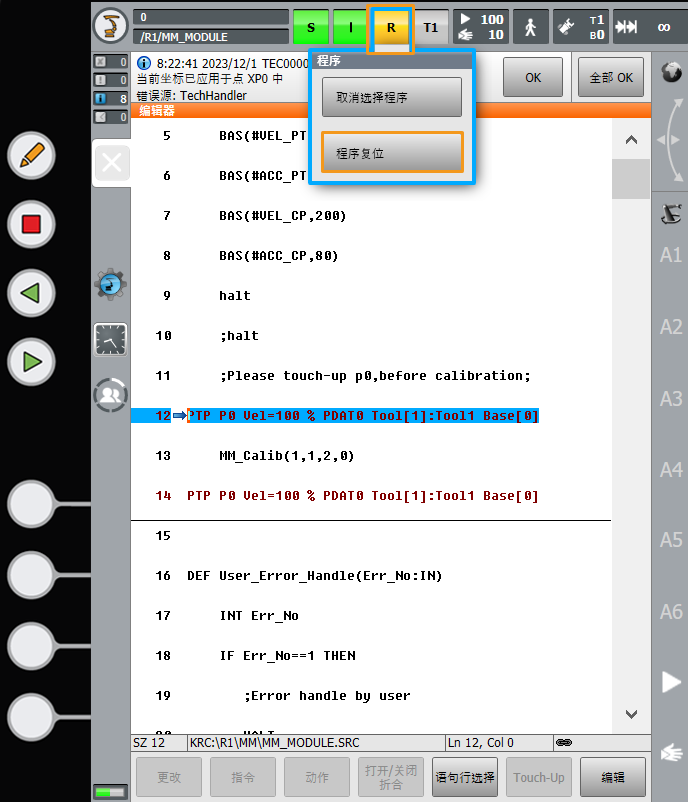
Task: Select 程序复位 in the 程序 popup
Action: 392,152
